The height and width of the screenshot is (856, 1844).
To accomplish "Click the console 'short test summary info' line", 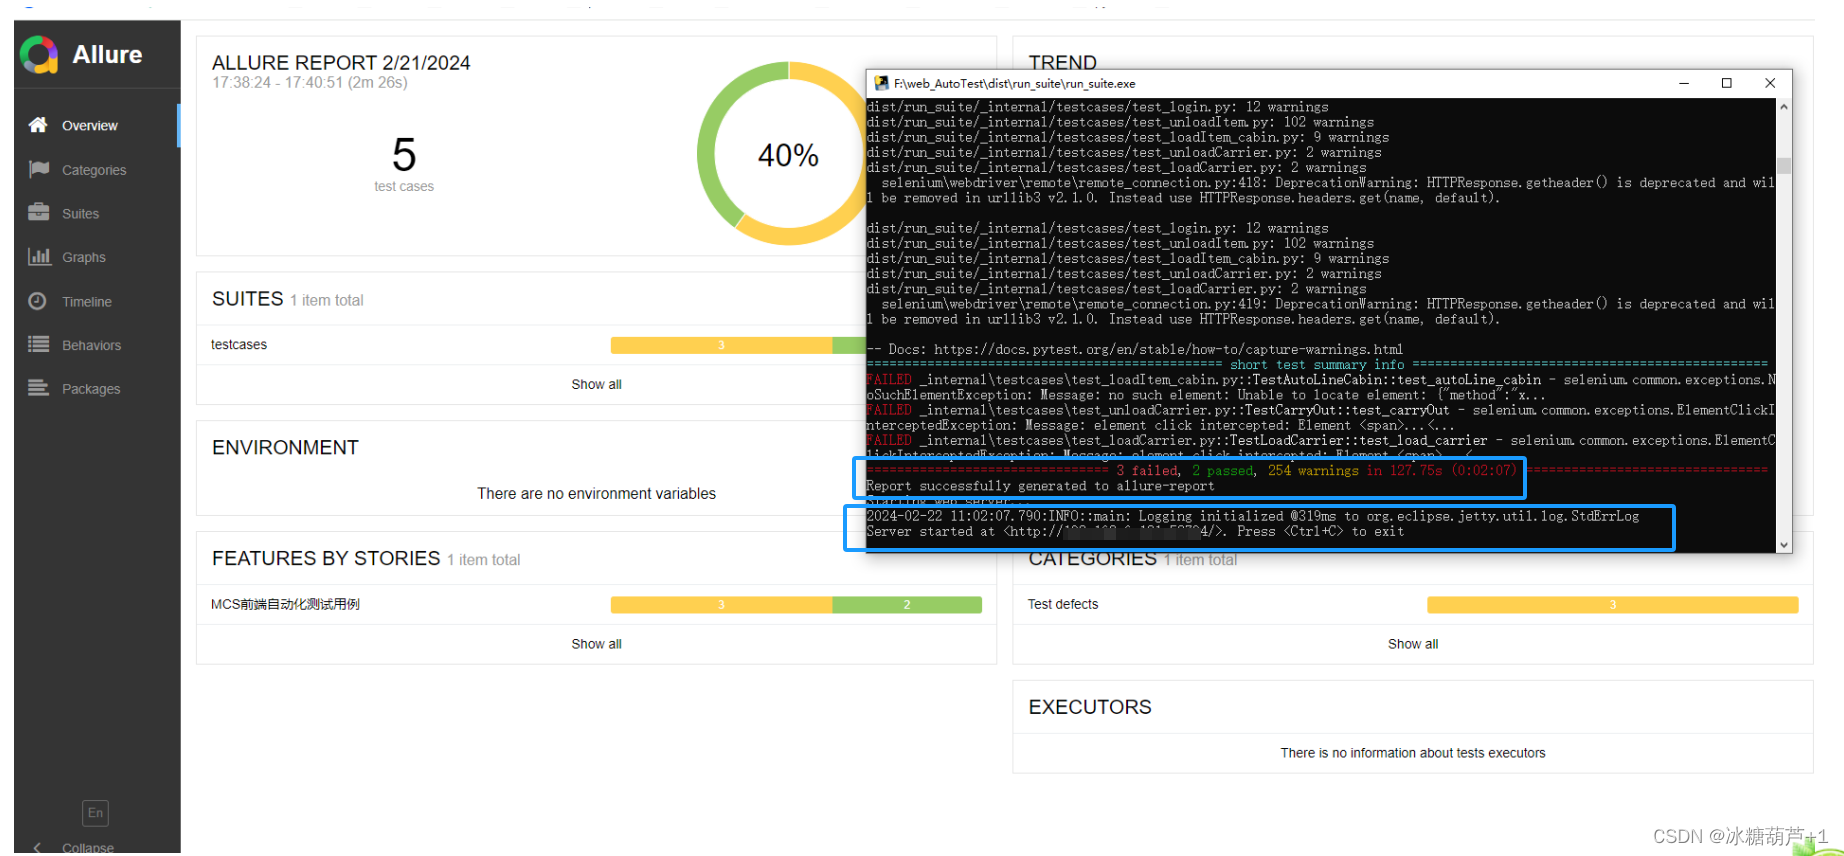I will (x=1317, y=365).
